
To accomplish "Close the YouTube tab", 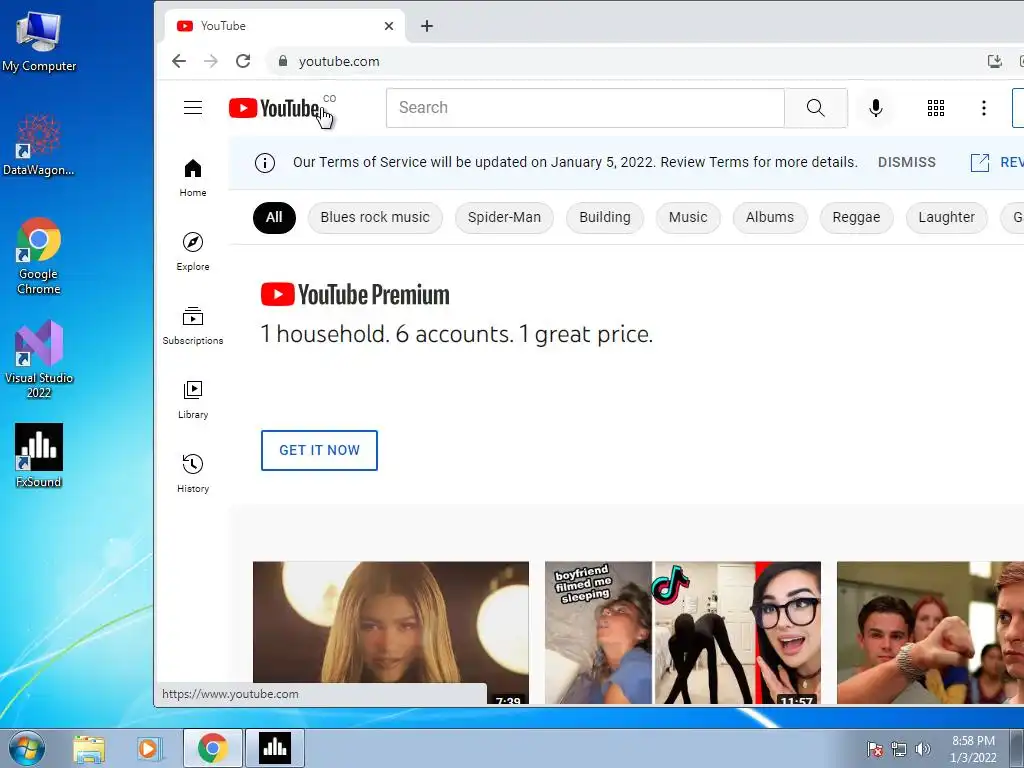I will point(389,26).
